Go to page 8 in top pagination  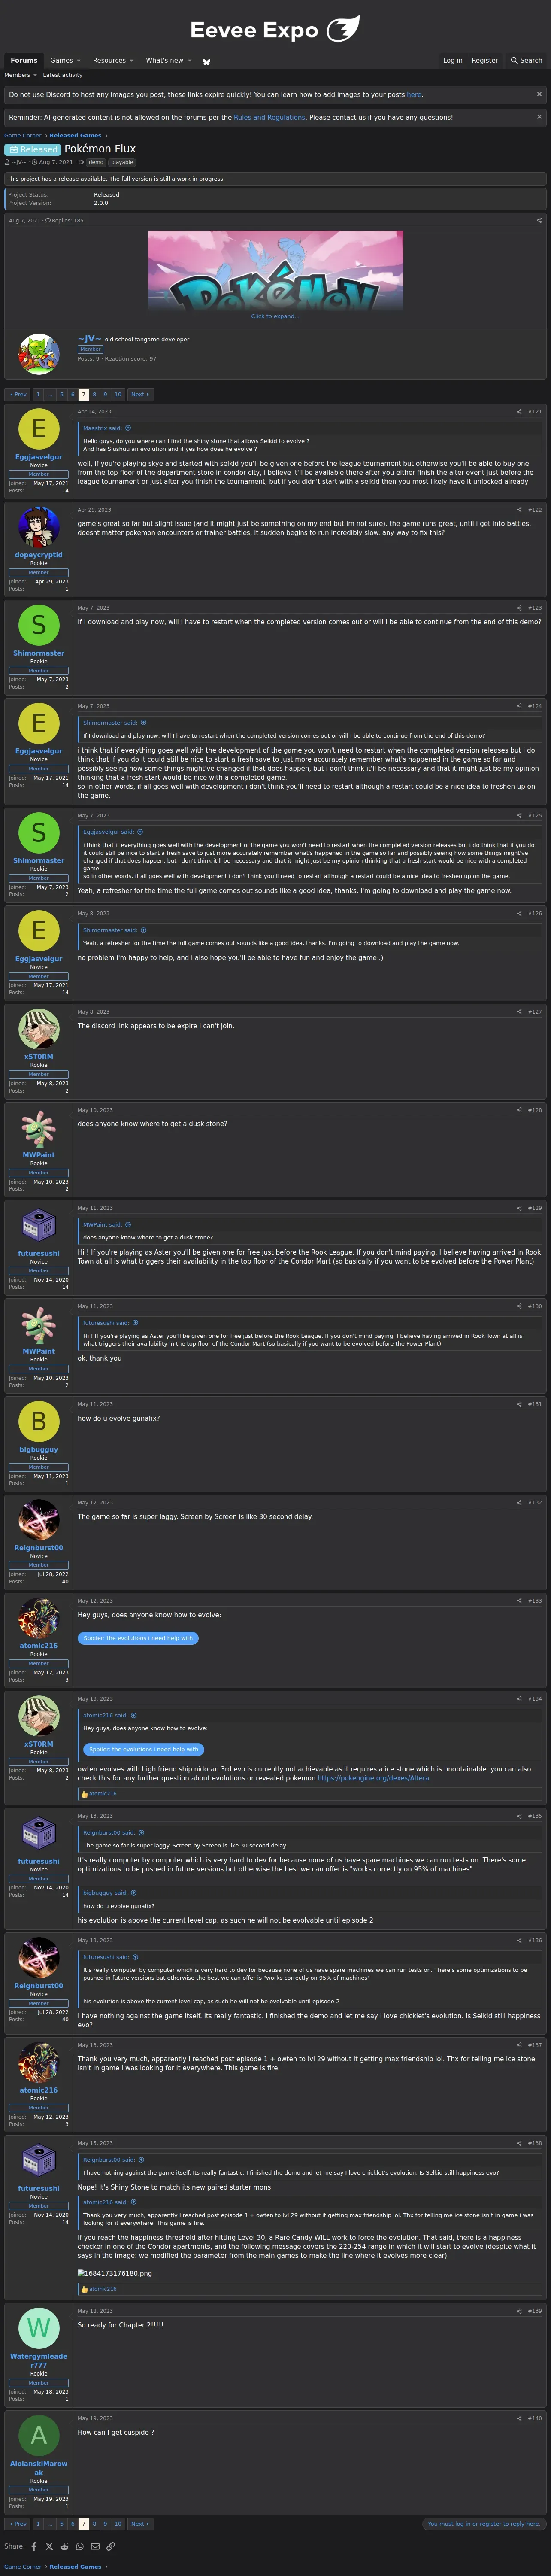[x=94, y=394]
